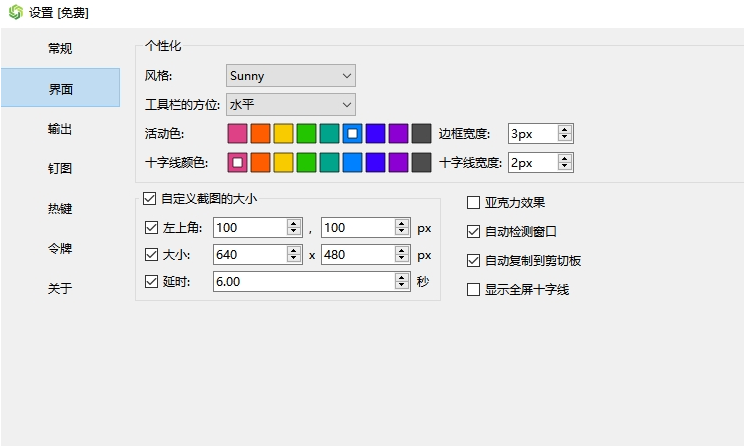Enable the acrylic effect checkbox
Viewport: 744px width, 446px height.
pyautogui.click(x=474, y=203)
